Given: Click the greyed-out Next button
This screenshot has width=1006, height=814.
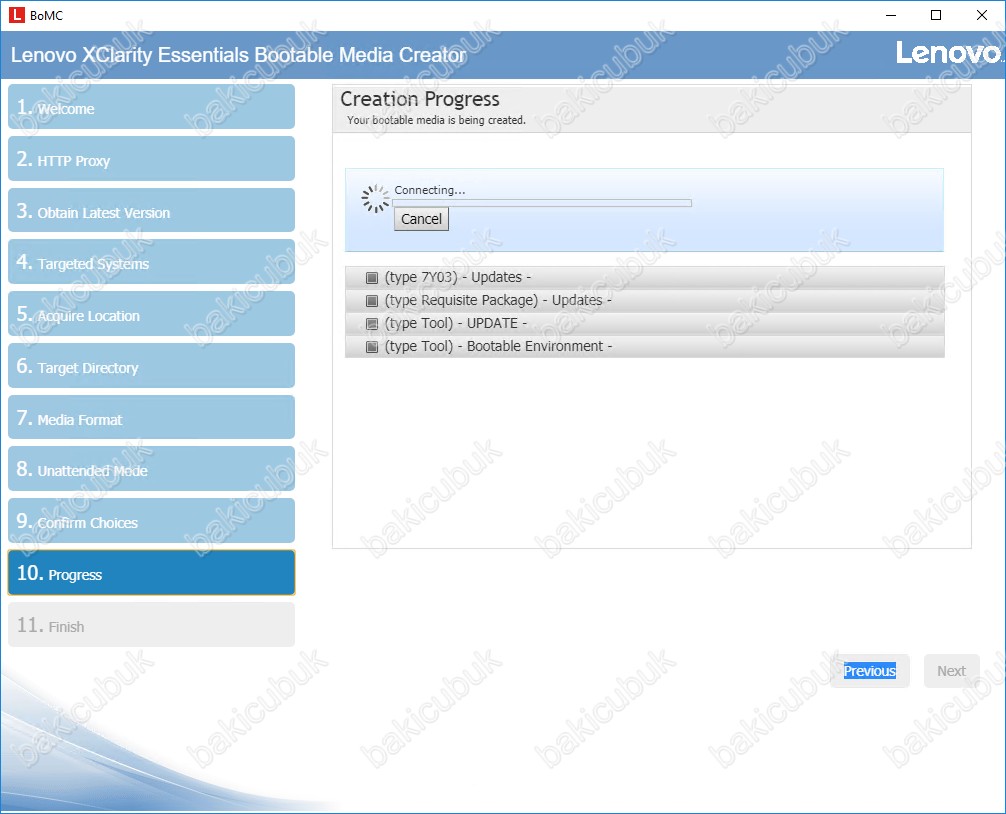Looking at the screenshot, I should pyautogui.click(x=951, y=671).
